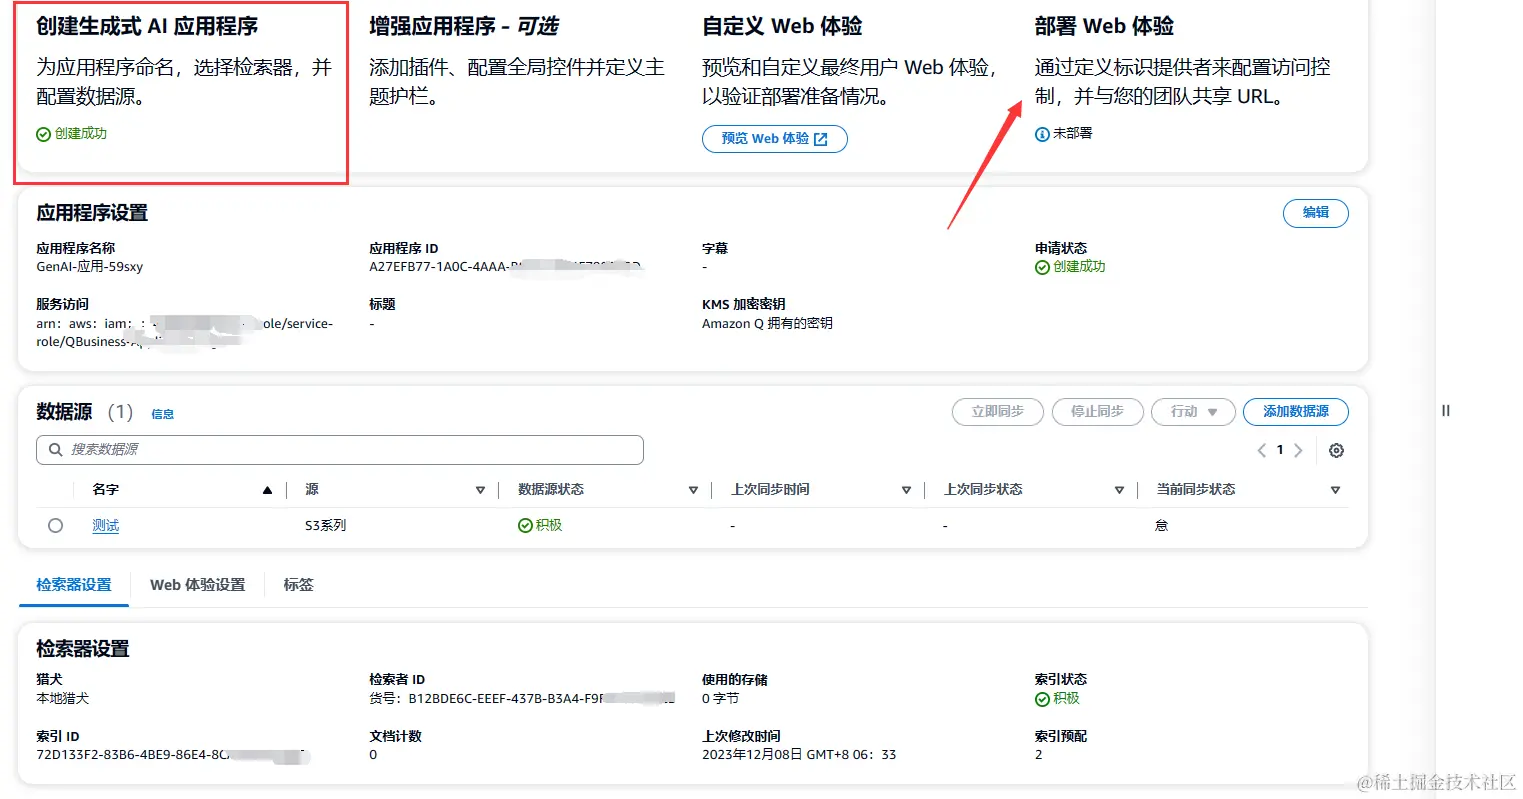
Task: Go to next page of data sources
Action: tap(1298, 450)
